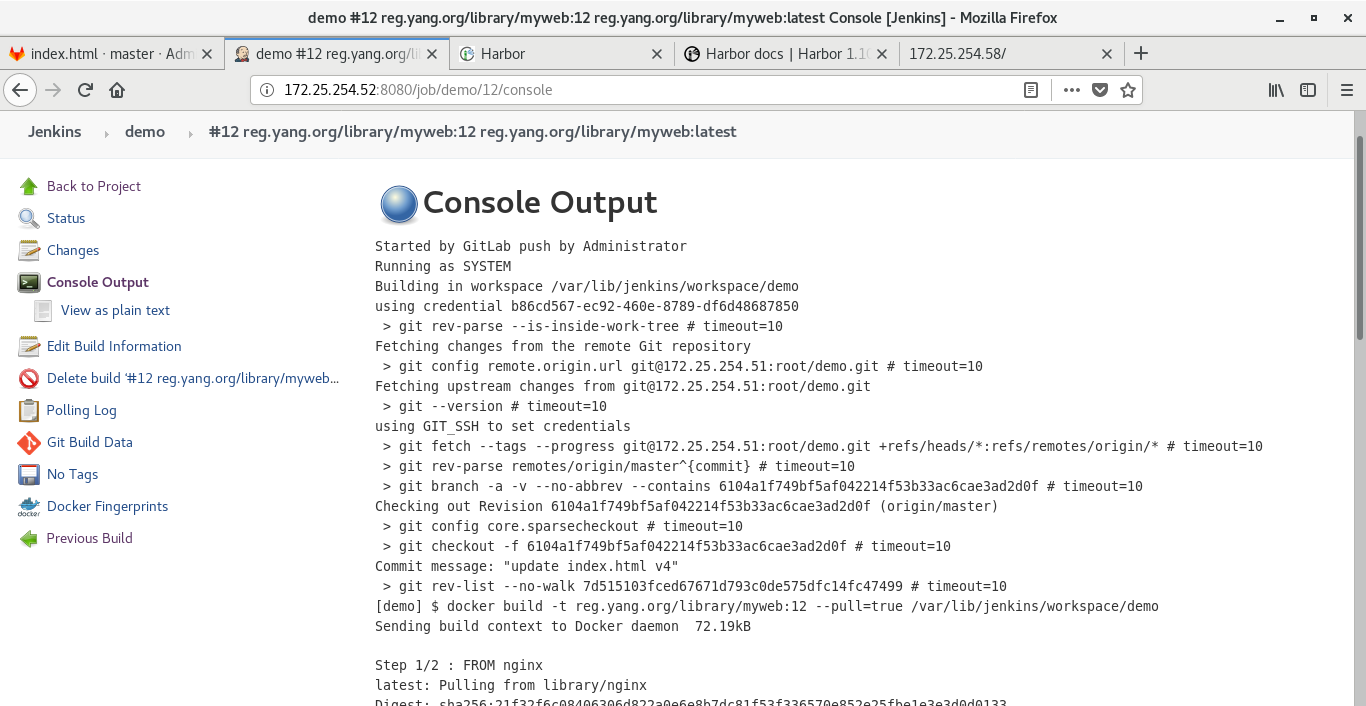Image resolution: width=1366 pixels, height=706 pixels.
Task: Click the Docker Fingerprints whale icon
Action: [29, 506]
